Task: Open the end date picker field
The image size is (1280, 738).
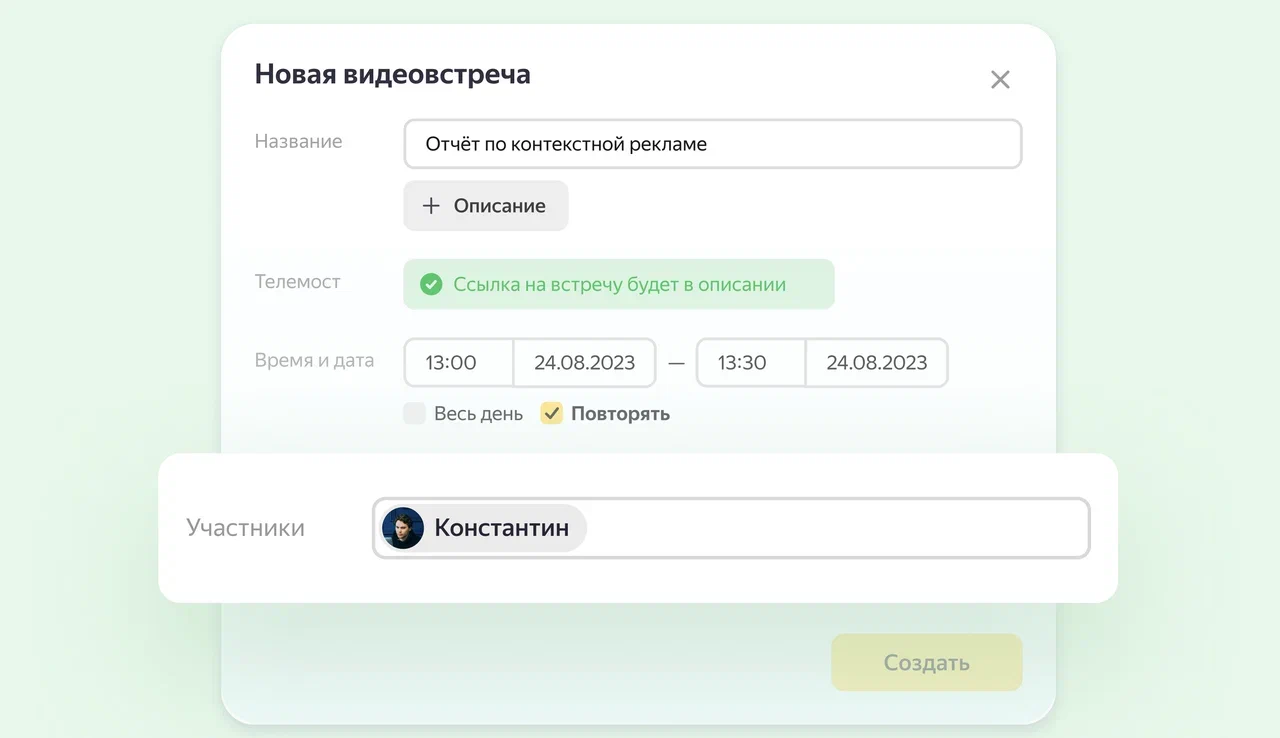Action: [x=876, y=363]
